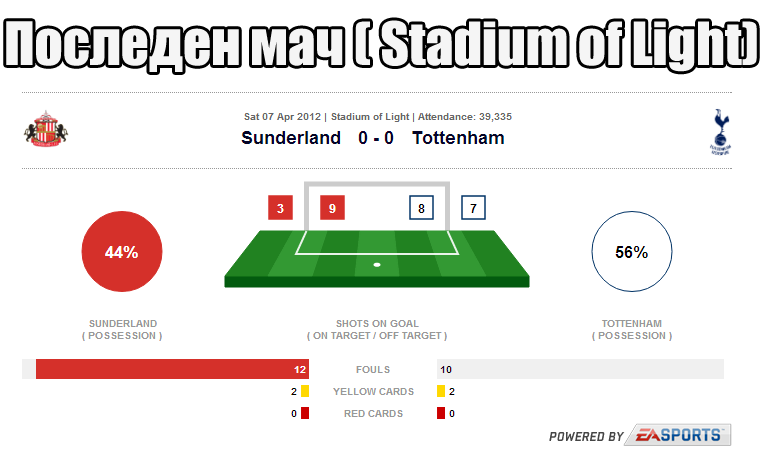Select Tottenham's on-target box showing 8
The width and height of the screenshot is (763, 475).
click(421, 208)
